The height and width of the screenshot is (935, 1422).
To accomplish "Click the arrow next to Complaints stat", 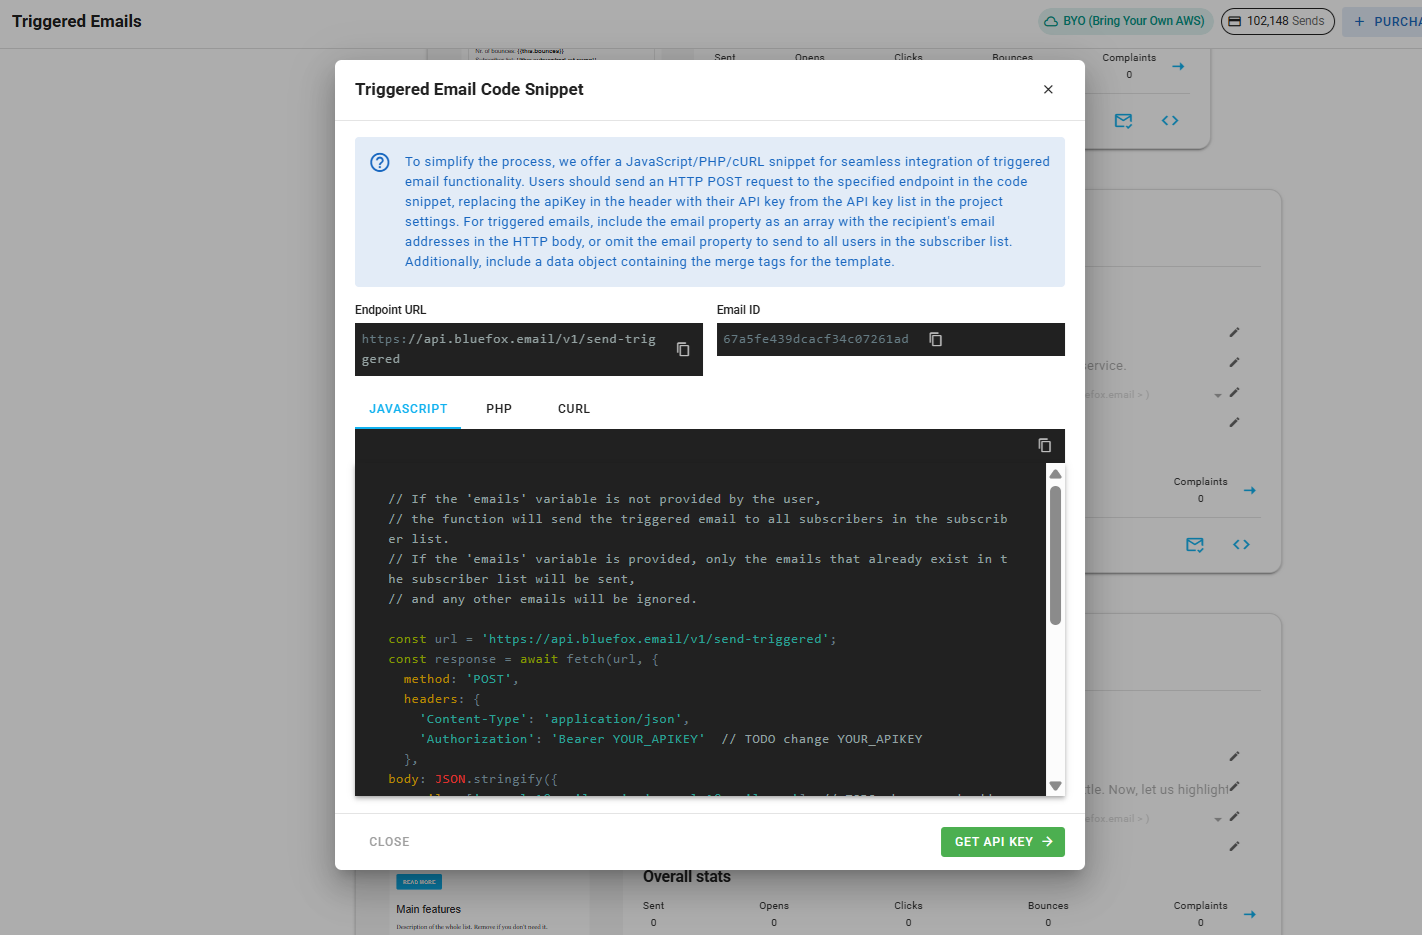I will (1249, 490).
